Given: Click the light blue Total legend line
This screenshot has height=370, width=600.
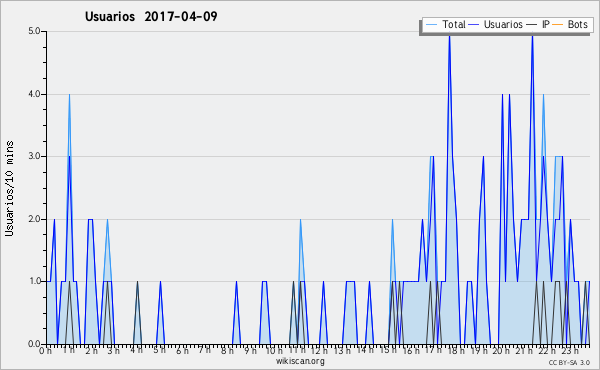Looking at the screenshot, I should pyautogui.click(x=431, y=25).
